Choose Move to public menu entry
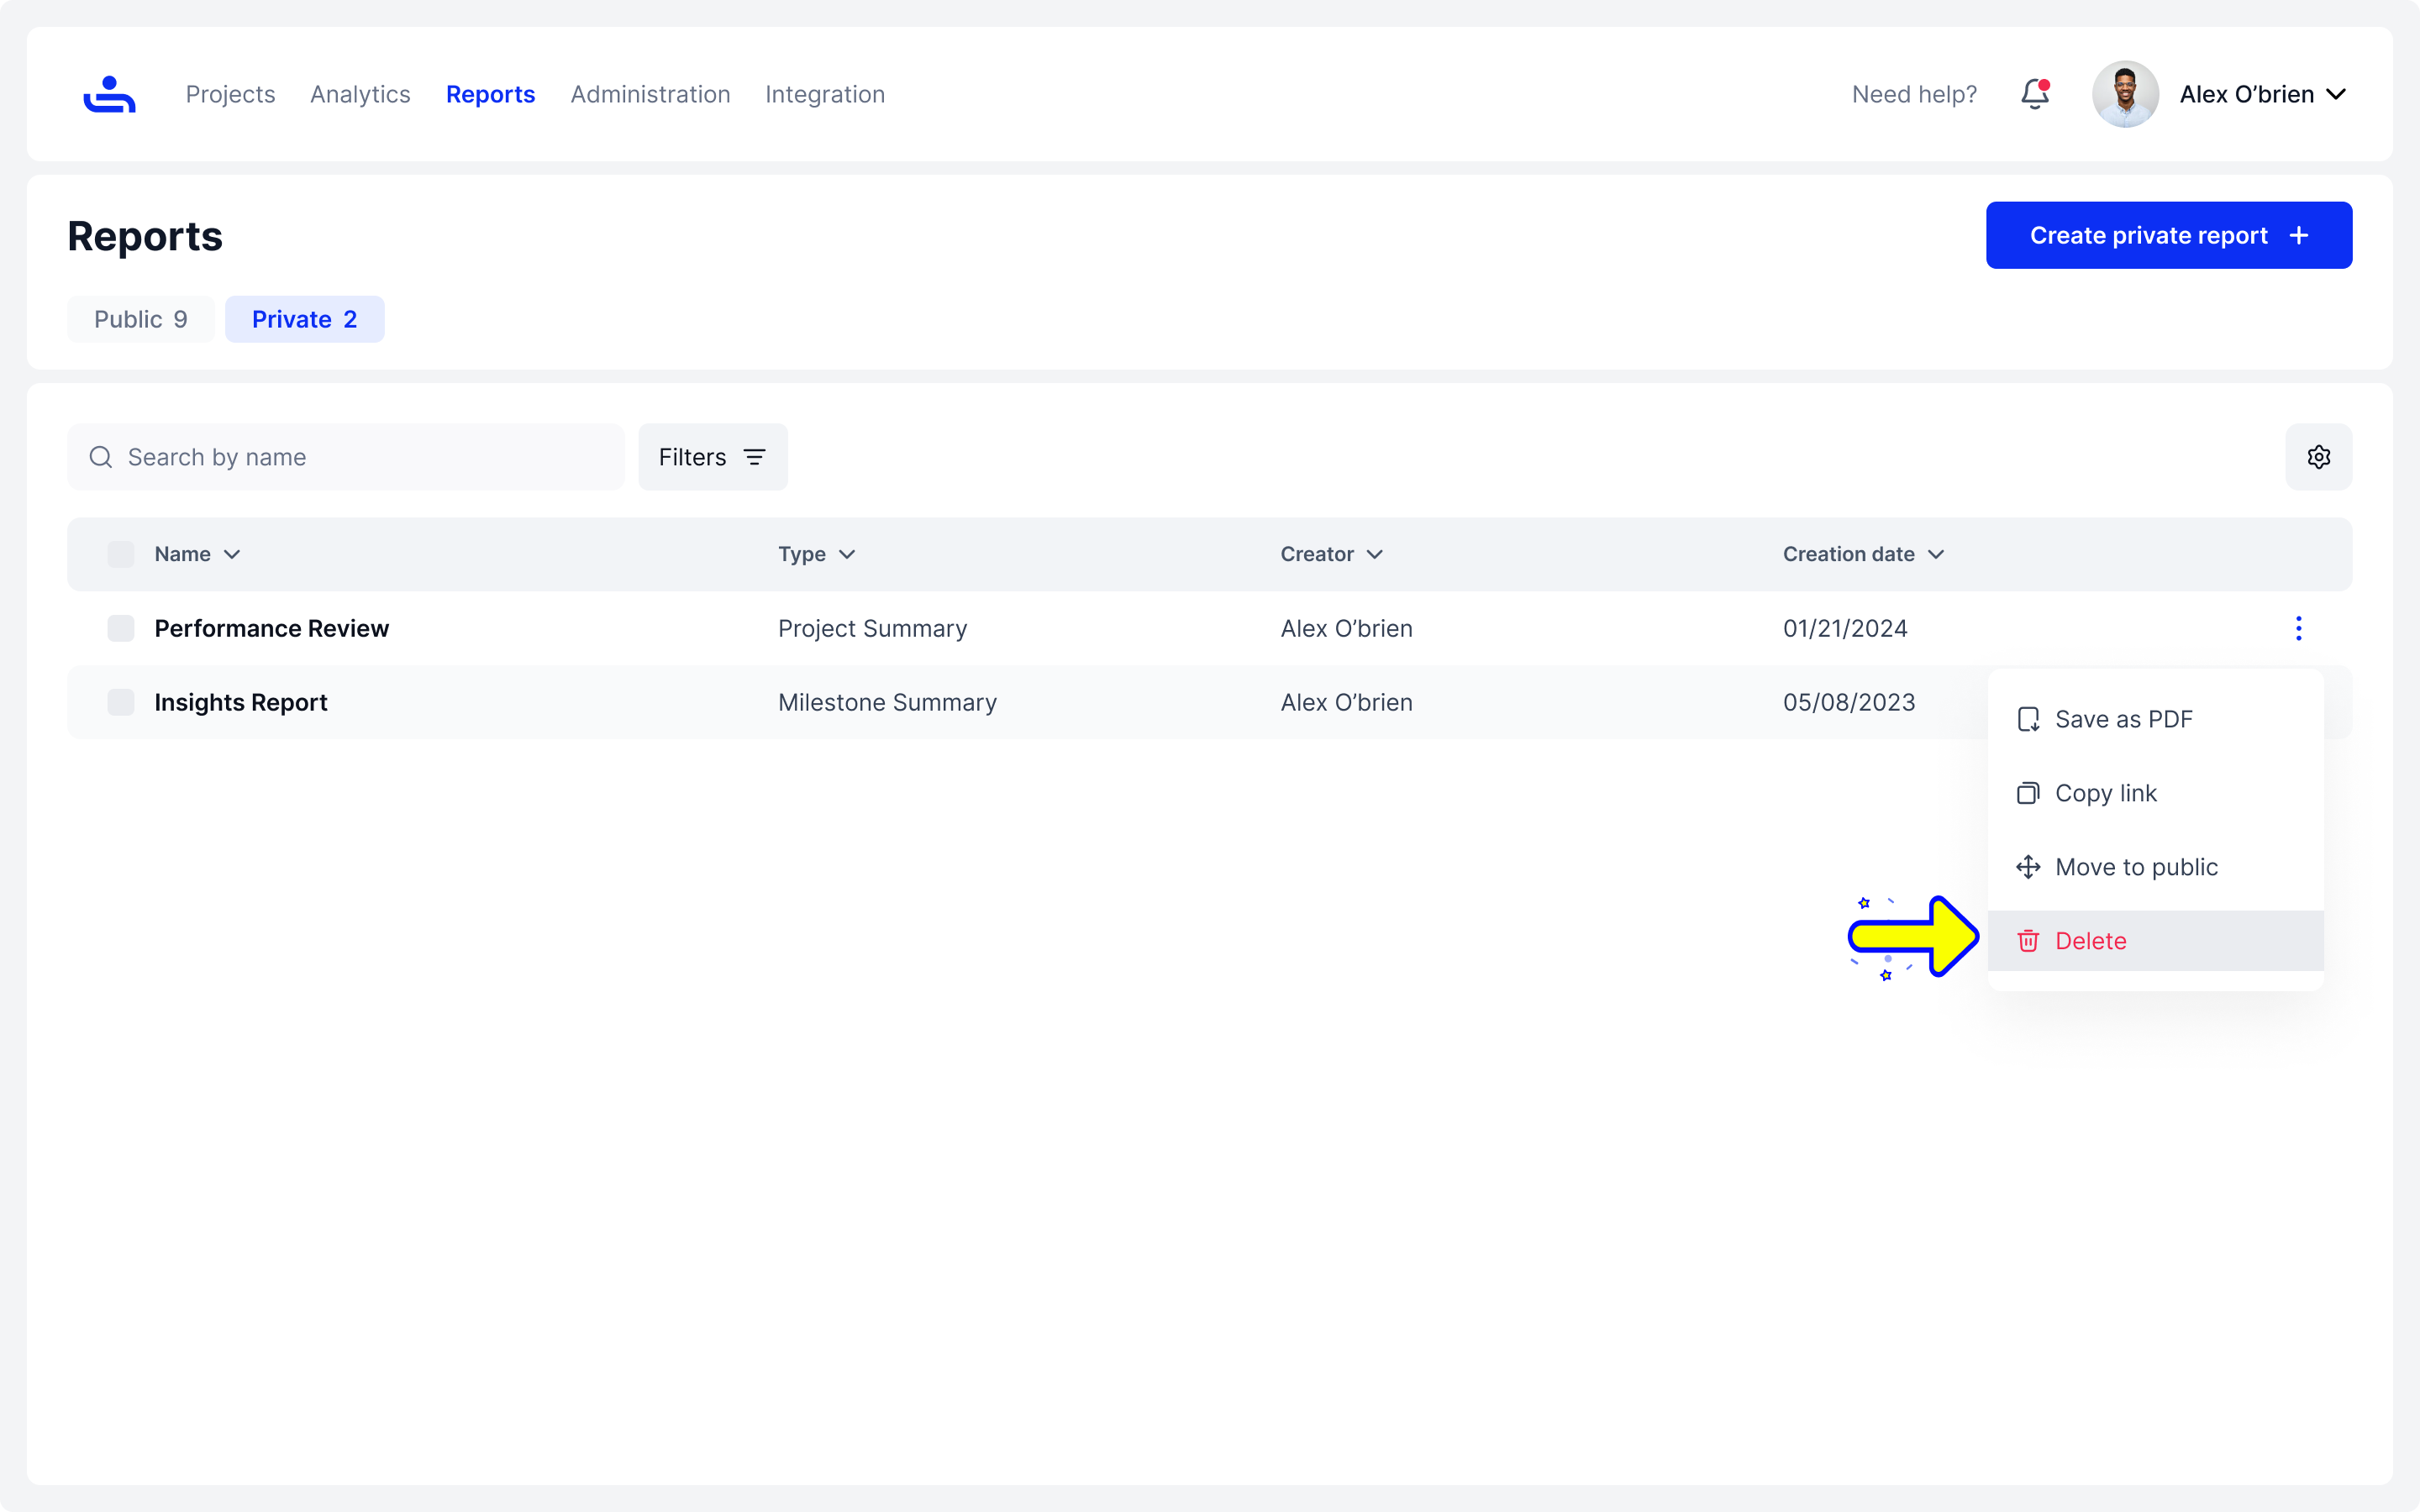Screen dimensions: 2420x1512 tap(2155, 867)
